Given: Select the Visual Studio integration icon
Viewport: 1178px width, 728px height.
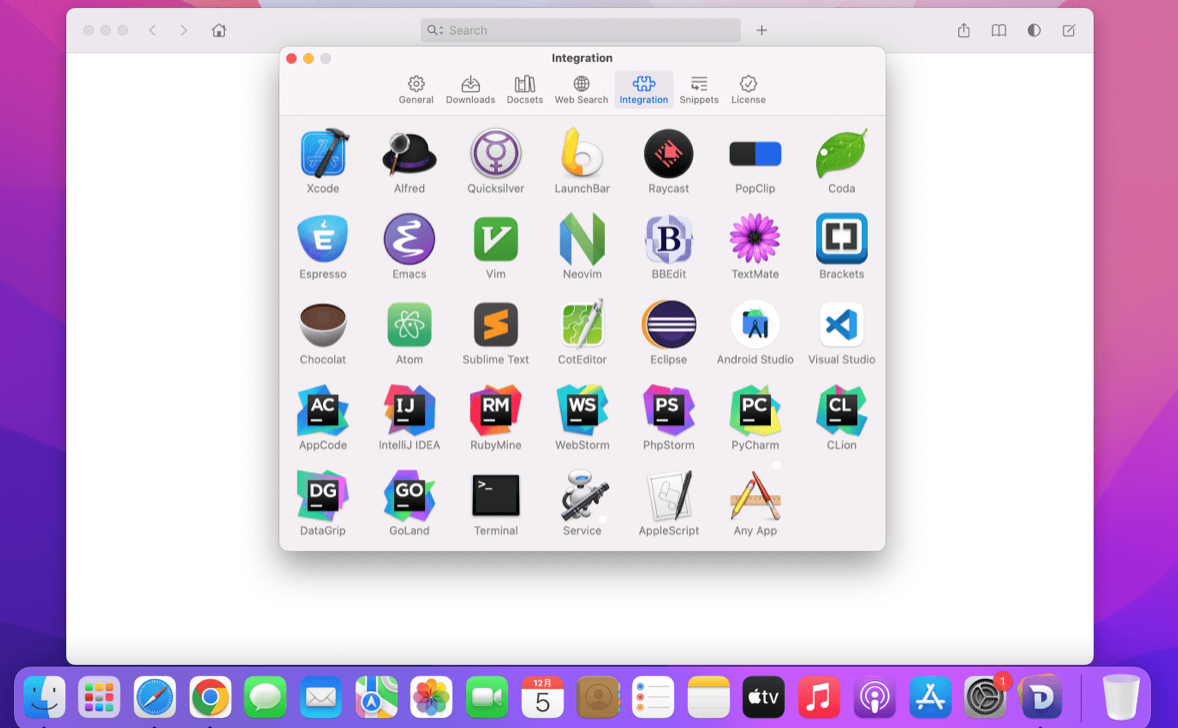Looking at the screenshot, I should click(841, 325).
